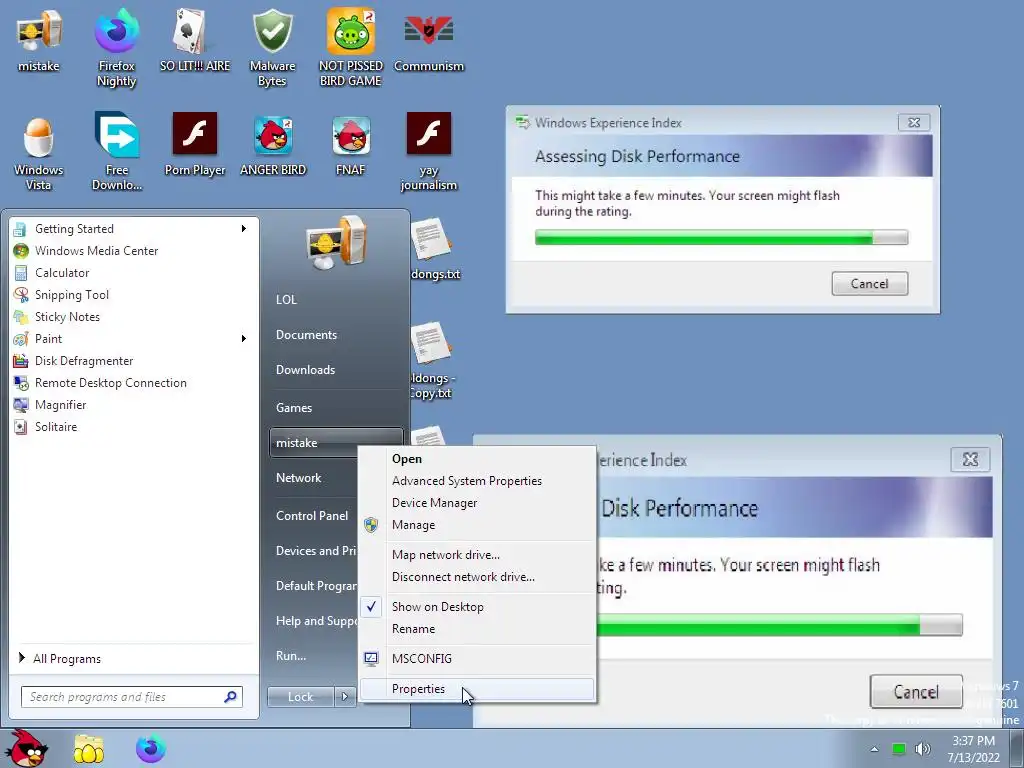Click the Angry Bird start button in taskbar
This screenshot has height=768, width=1024.
[x=26, y=748]
